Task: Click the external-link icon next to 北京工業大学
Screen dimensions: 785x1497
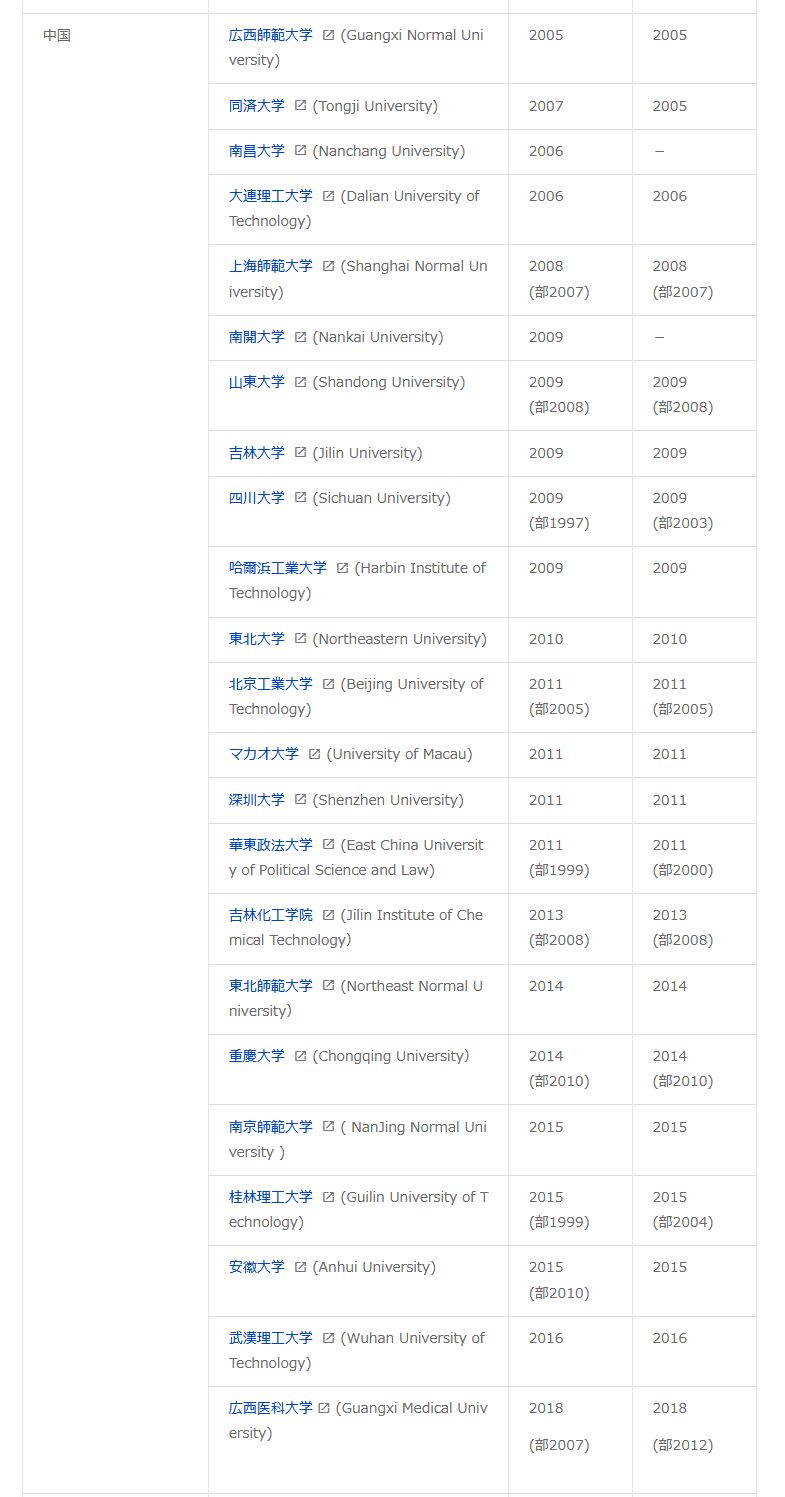Action: 328,684
